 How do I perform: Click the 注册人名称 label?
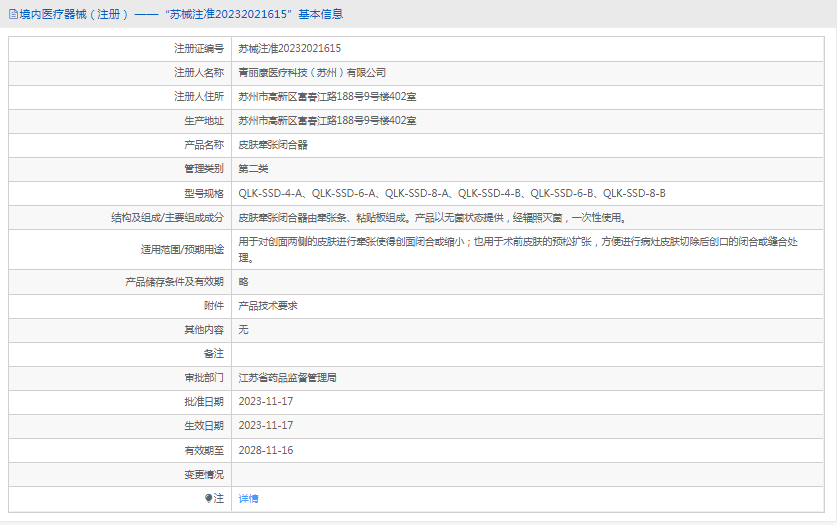point(199,73)
